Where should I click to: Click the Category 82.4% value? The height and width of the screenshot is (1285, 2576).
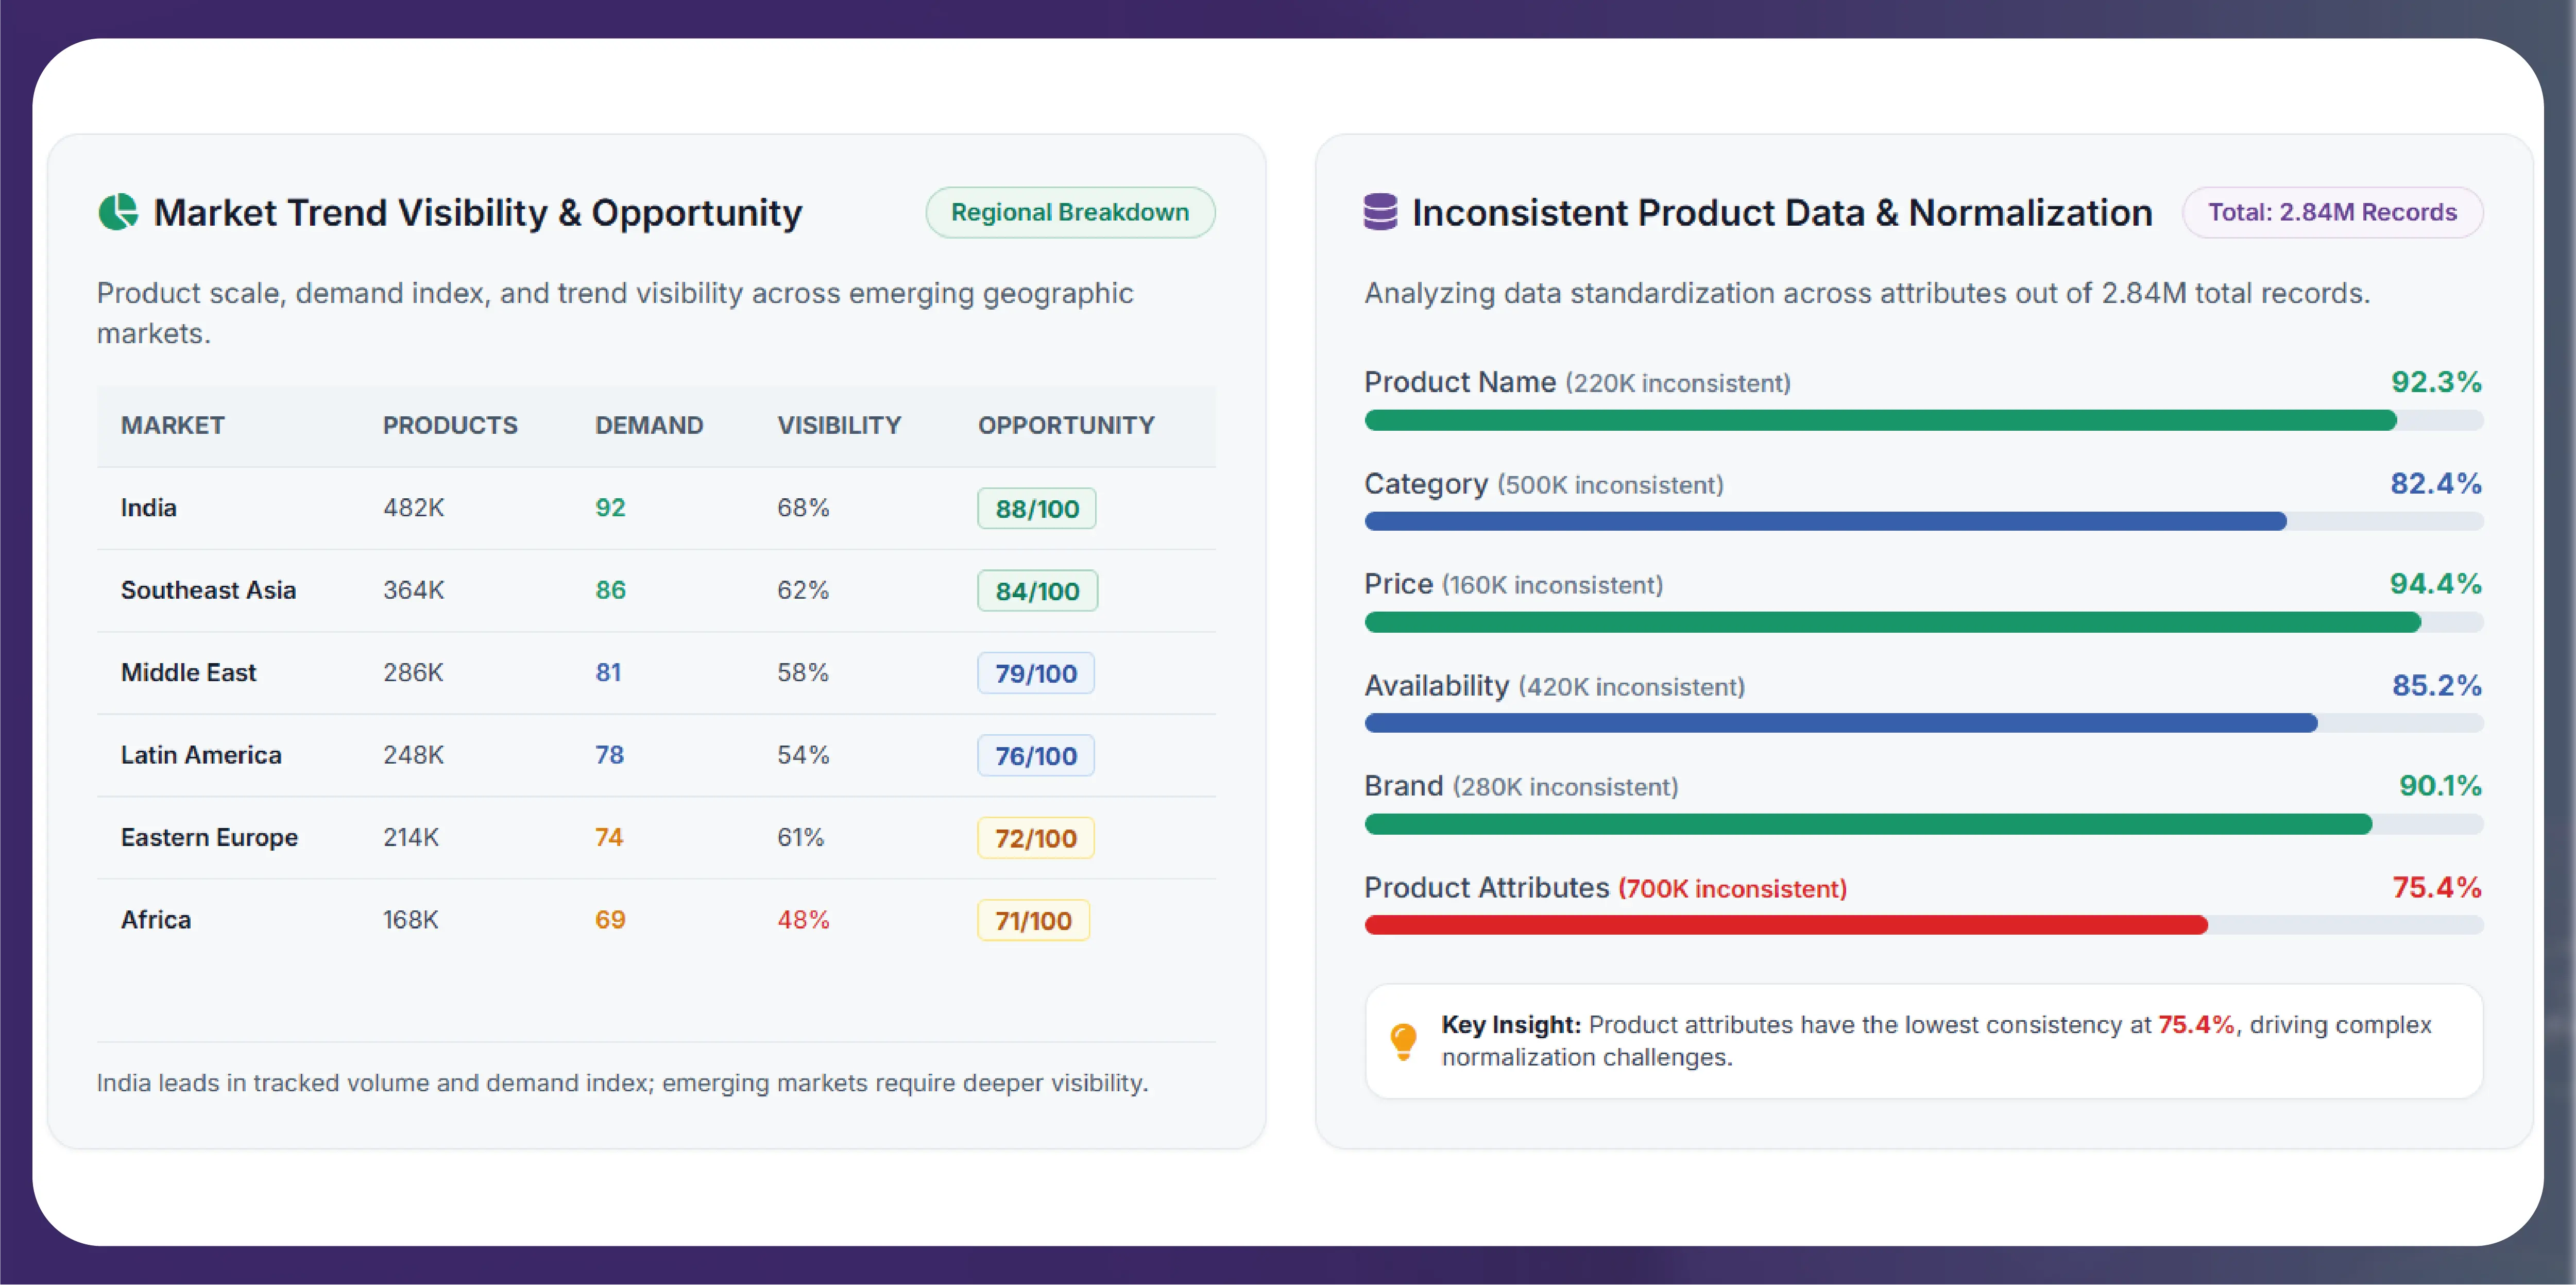[x=2436, y=484]
